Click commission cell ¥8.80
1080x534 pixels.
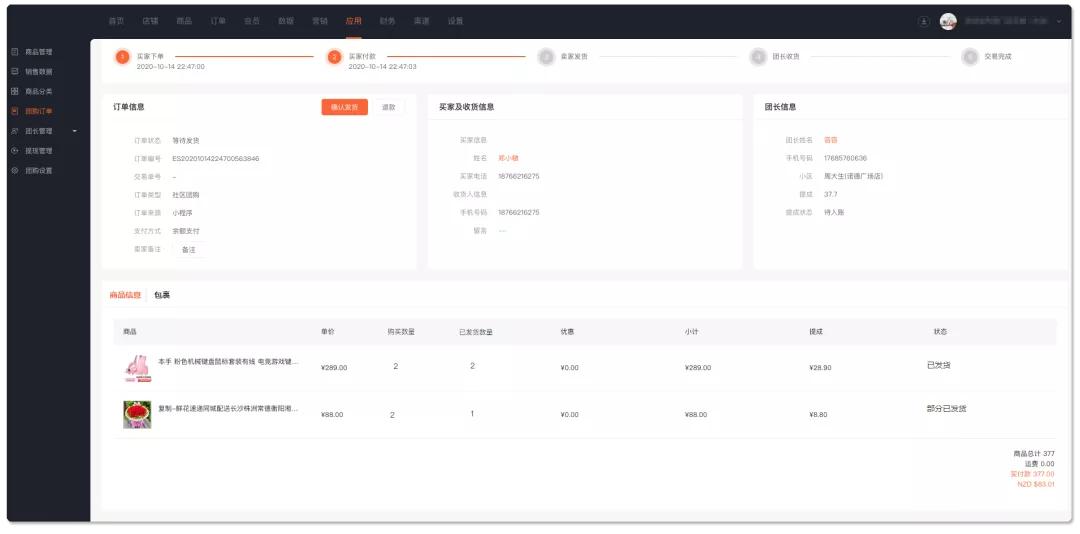pyautogui.click(x=818, y=415)
